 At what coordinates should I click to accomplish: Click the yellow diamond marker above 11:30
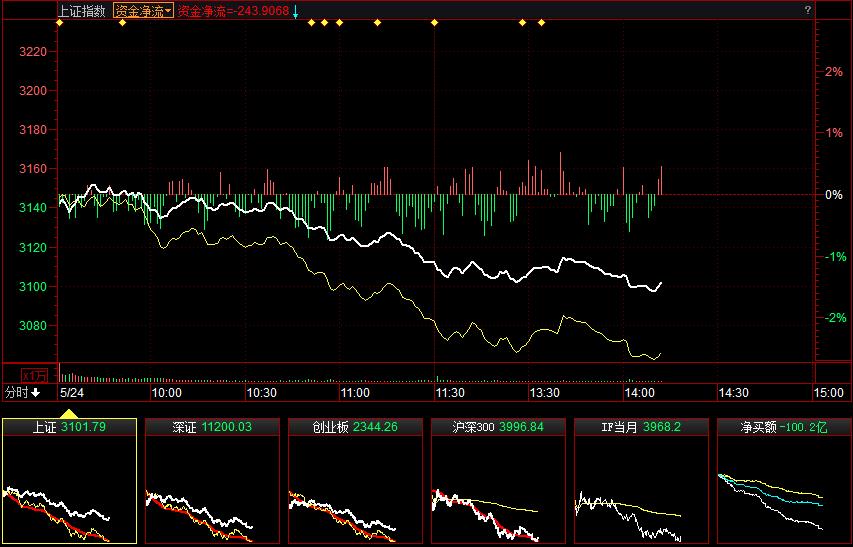click(434, 22)
